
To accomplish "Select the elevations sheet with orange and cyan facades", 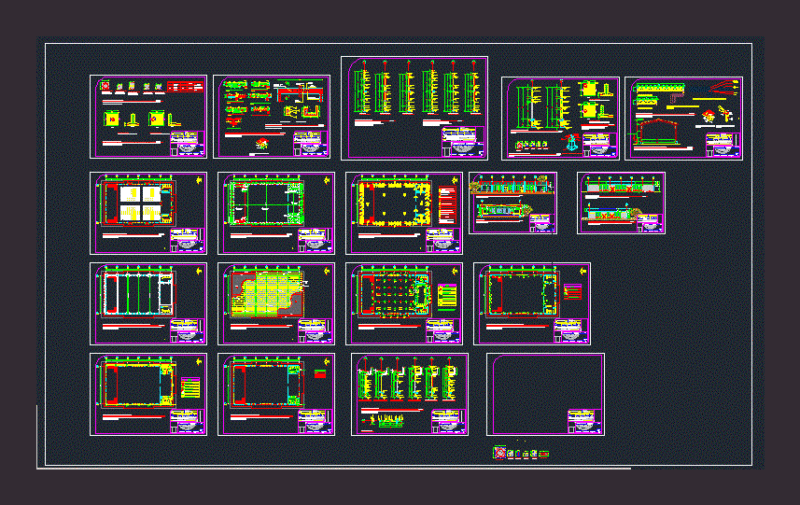I will tap(513, 203).
